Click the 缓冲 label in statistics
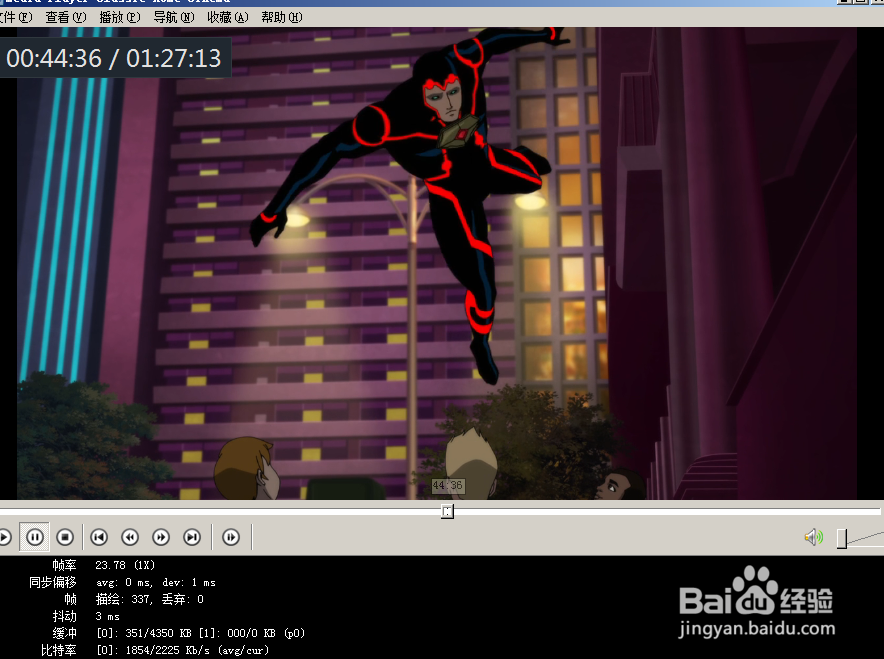884x659 pixels. (x=64, y=633)
